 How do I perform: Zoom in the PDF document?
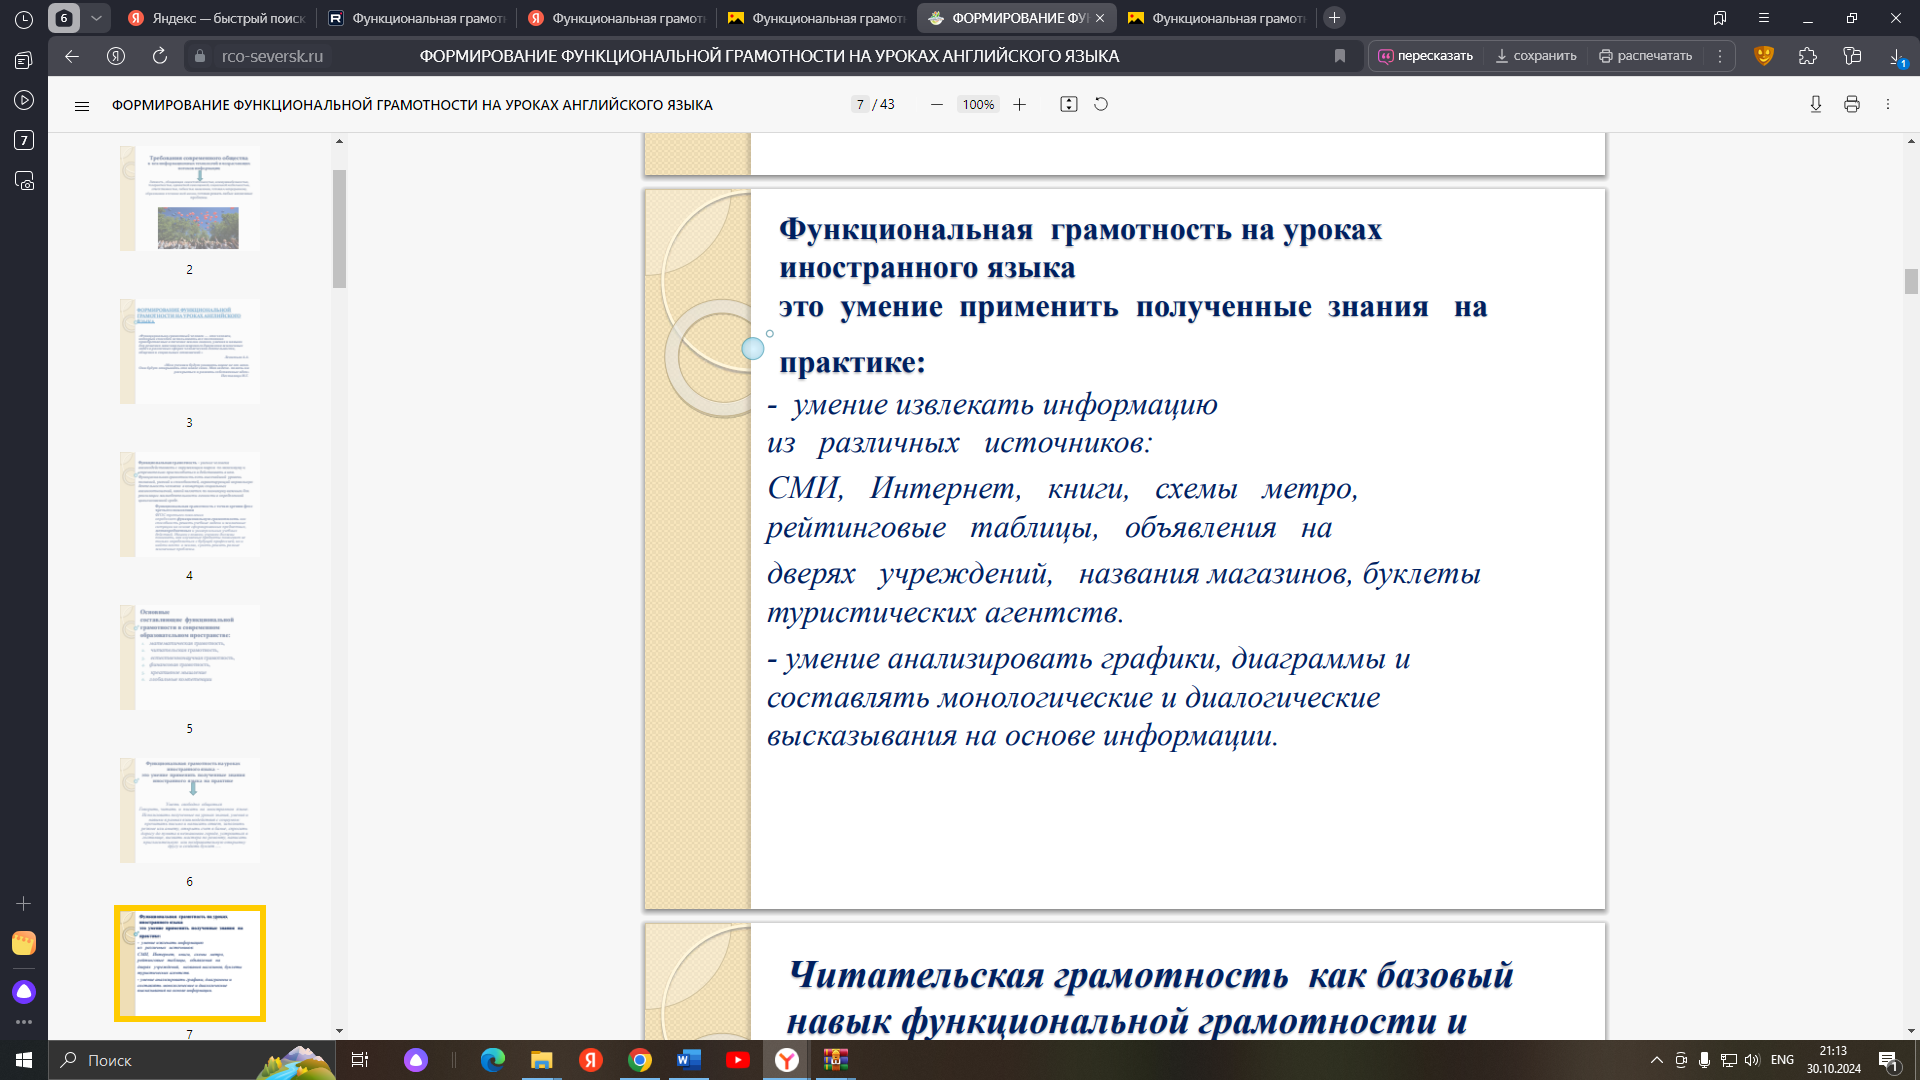(x=1019, y=105)
